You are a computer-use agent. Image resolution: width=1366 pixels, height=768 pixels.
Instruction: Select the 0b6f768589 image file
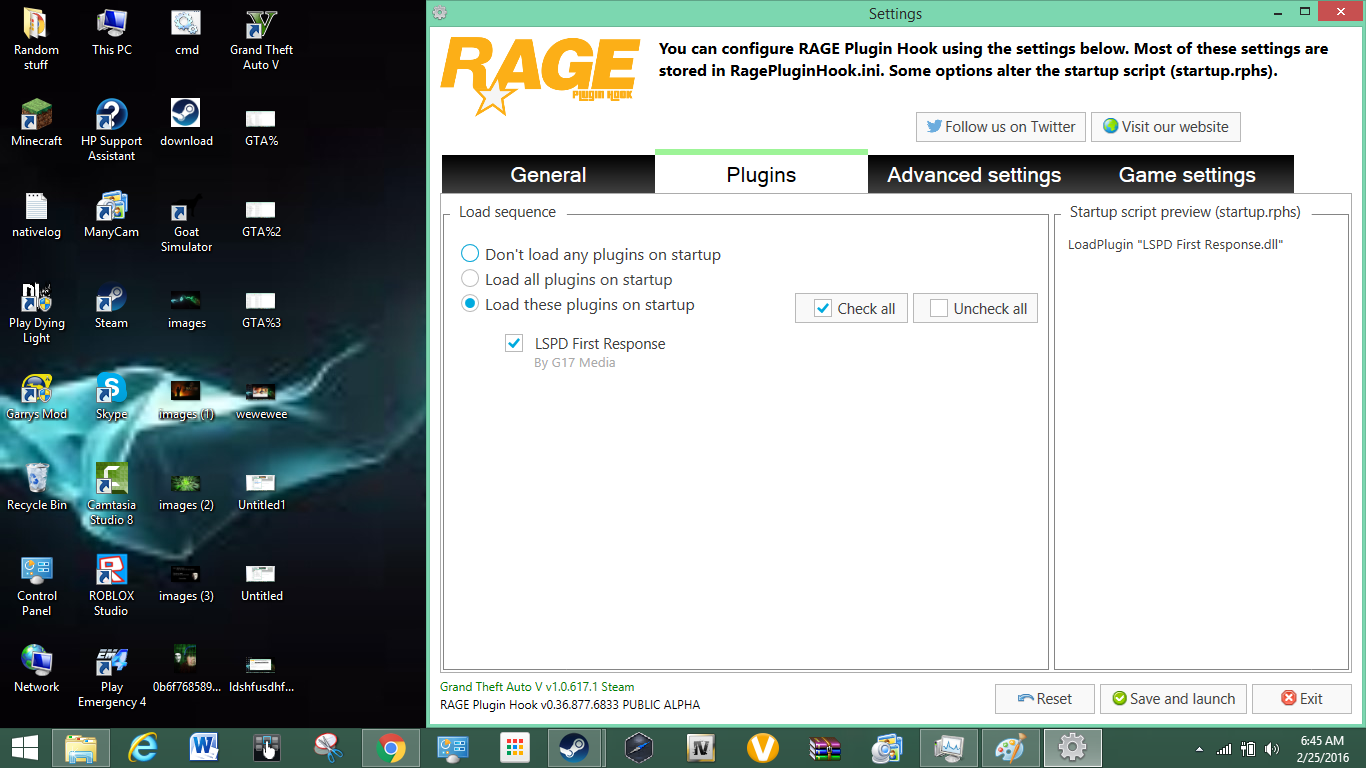(x=186, y=670)
